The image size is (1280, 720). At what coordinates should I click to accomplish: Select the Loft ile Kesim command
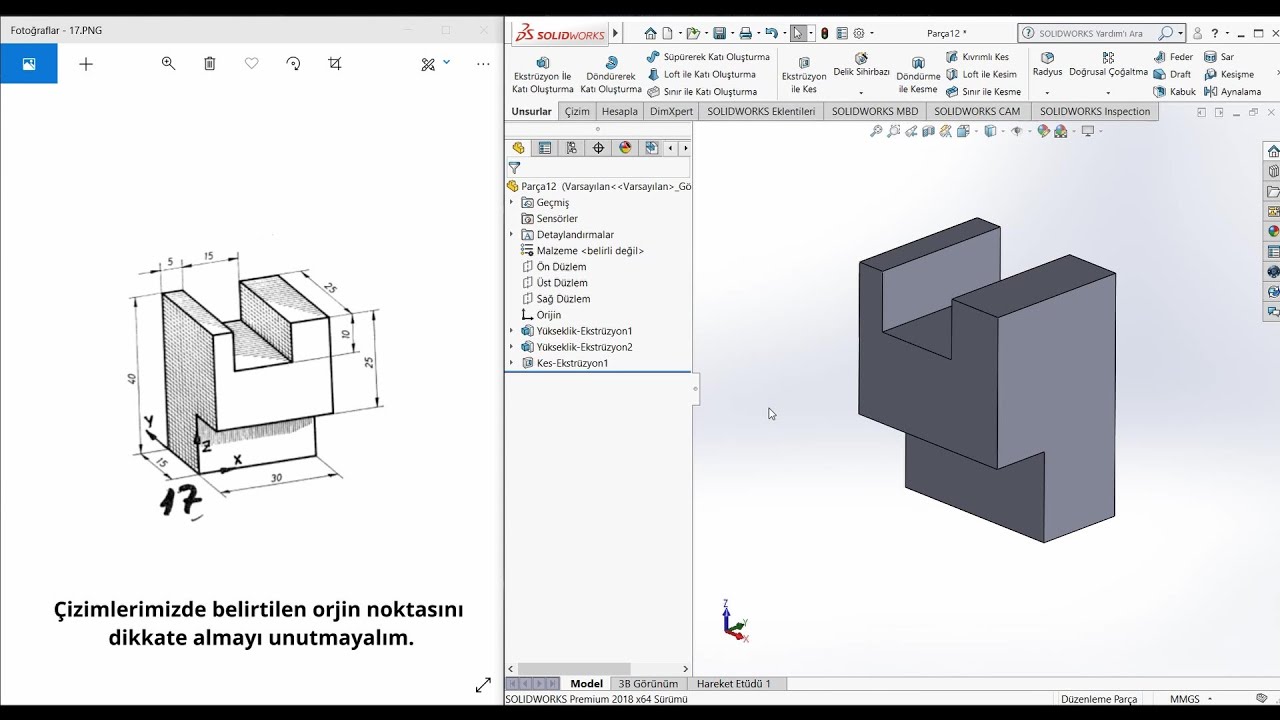(981, 74)
